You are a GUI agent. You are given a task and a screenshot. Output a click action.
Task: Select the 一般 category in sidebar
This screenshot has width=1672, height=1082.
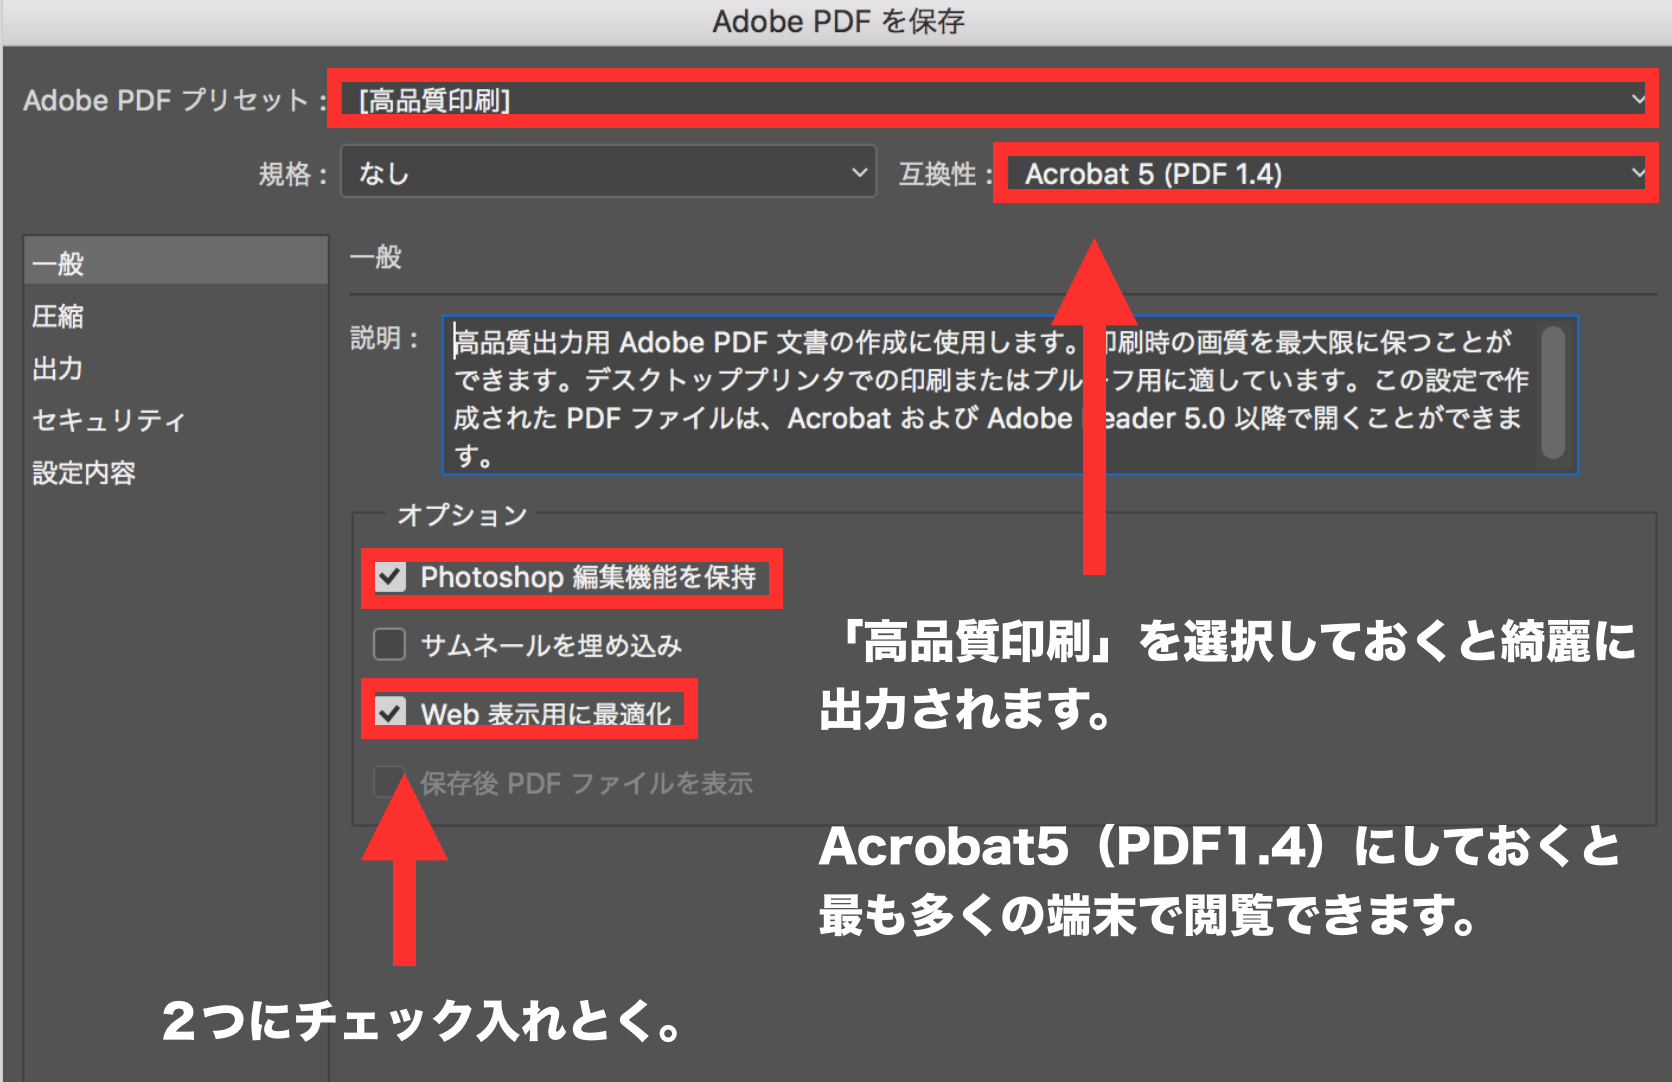pos(175,263)
